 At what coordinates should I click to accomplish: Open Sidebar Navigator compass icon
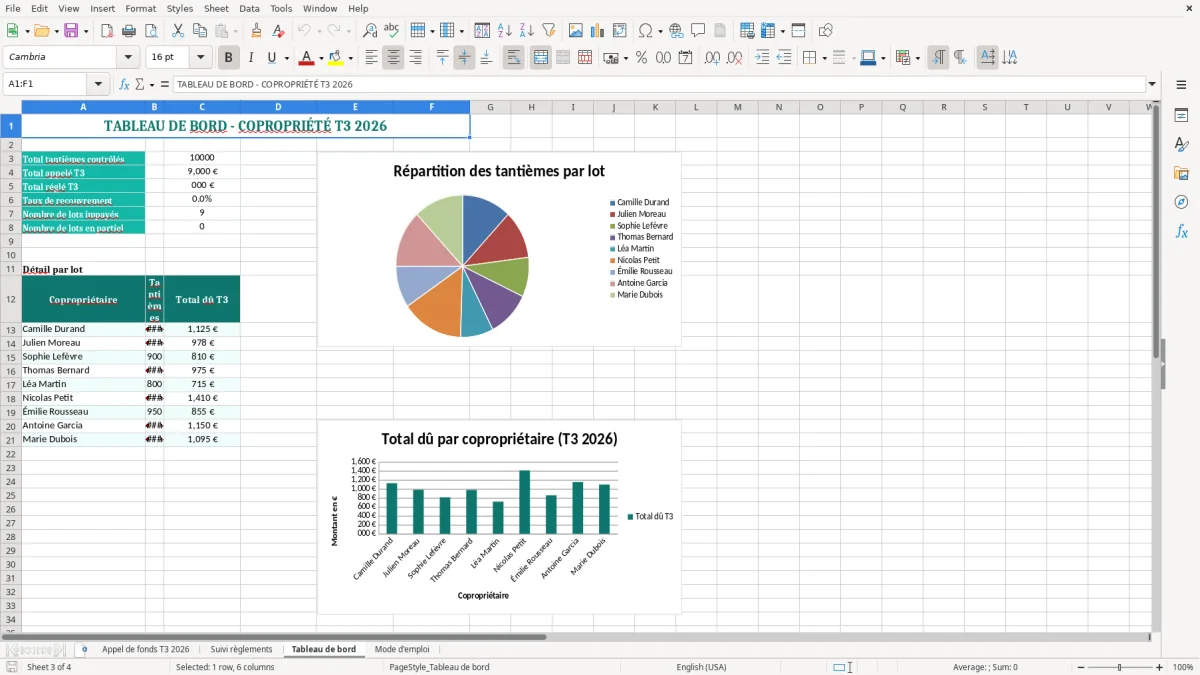point(1181,203)
